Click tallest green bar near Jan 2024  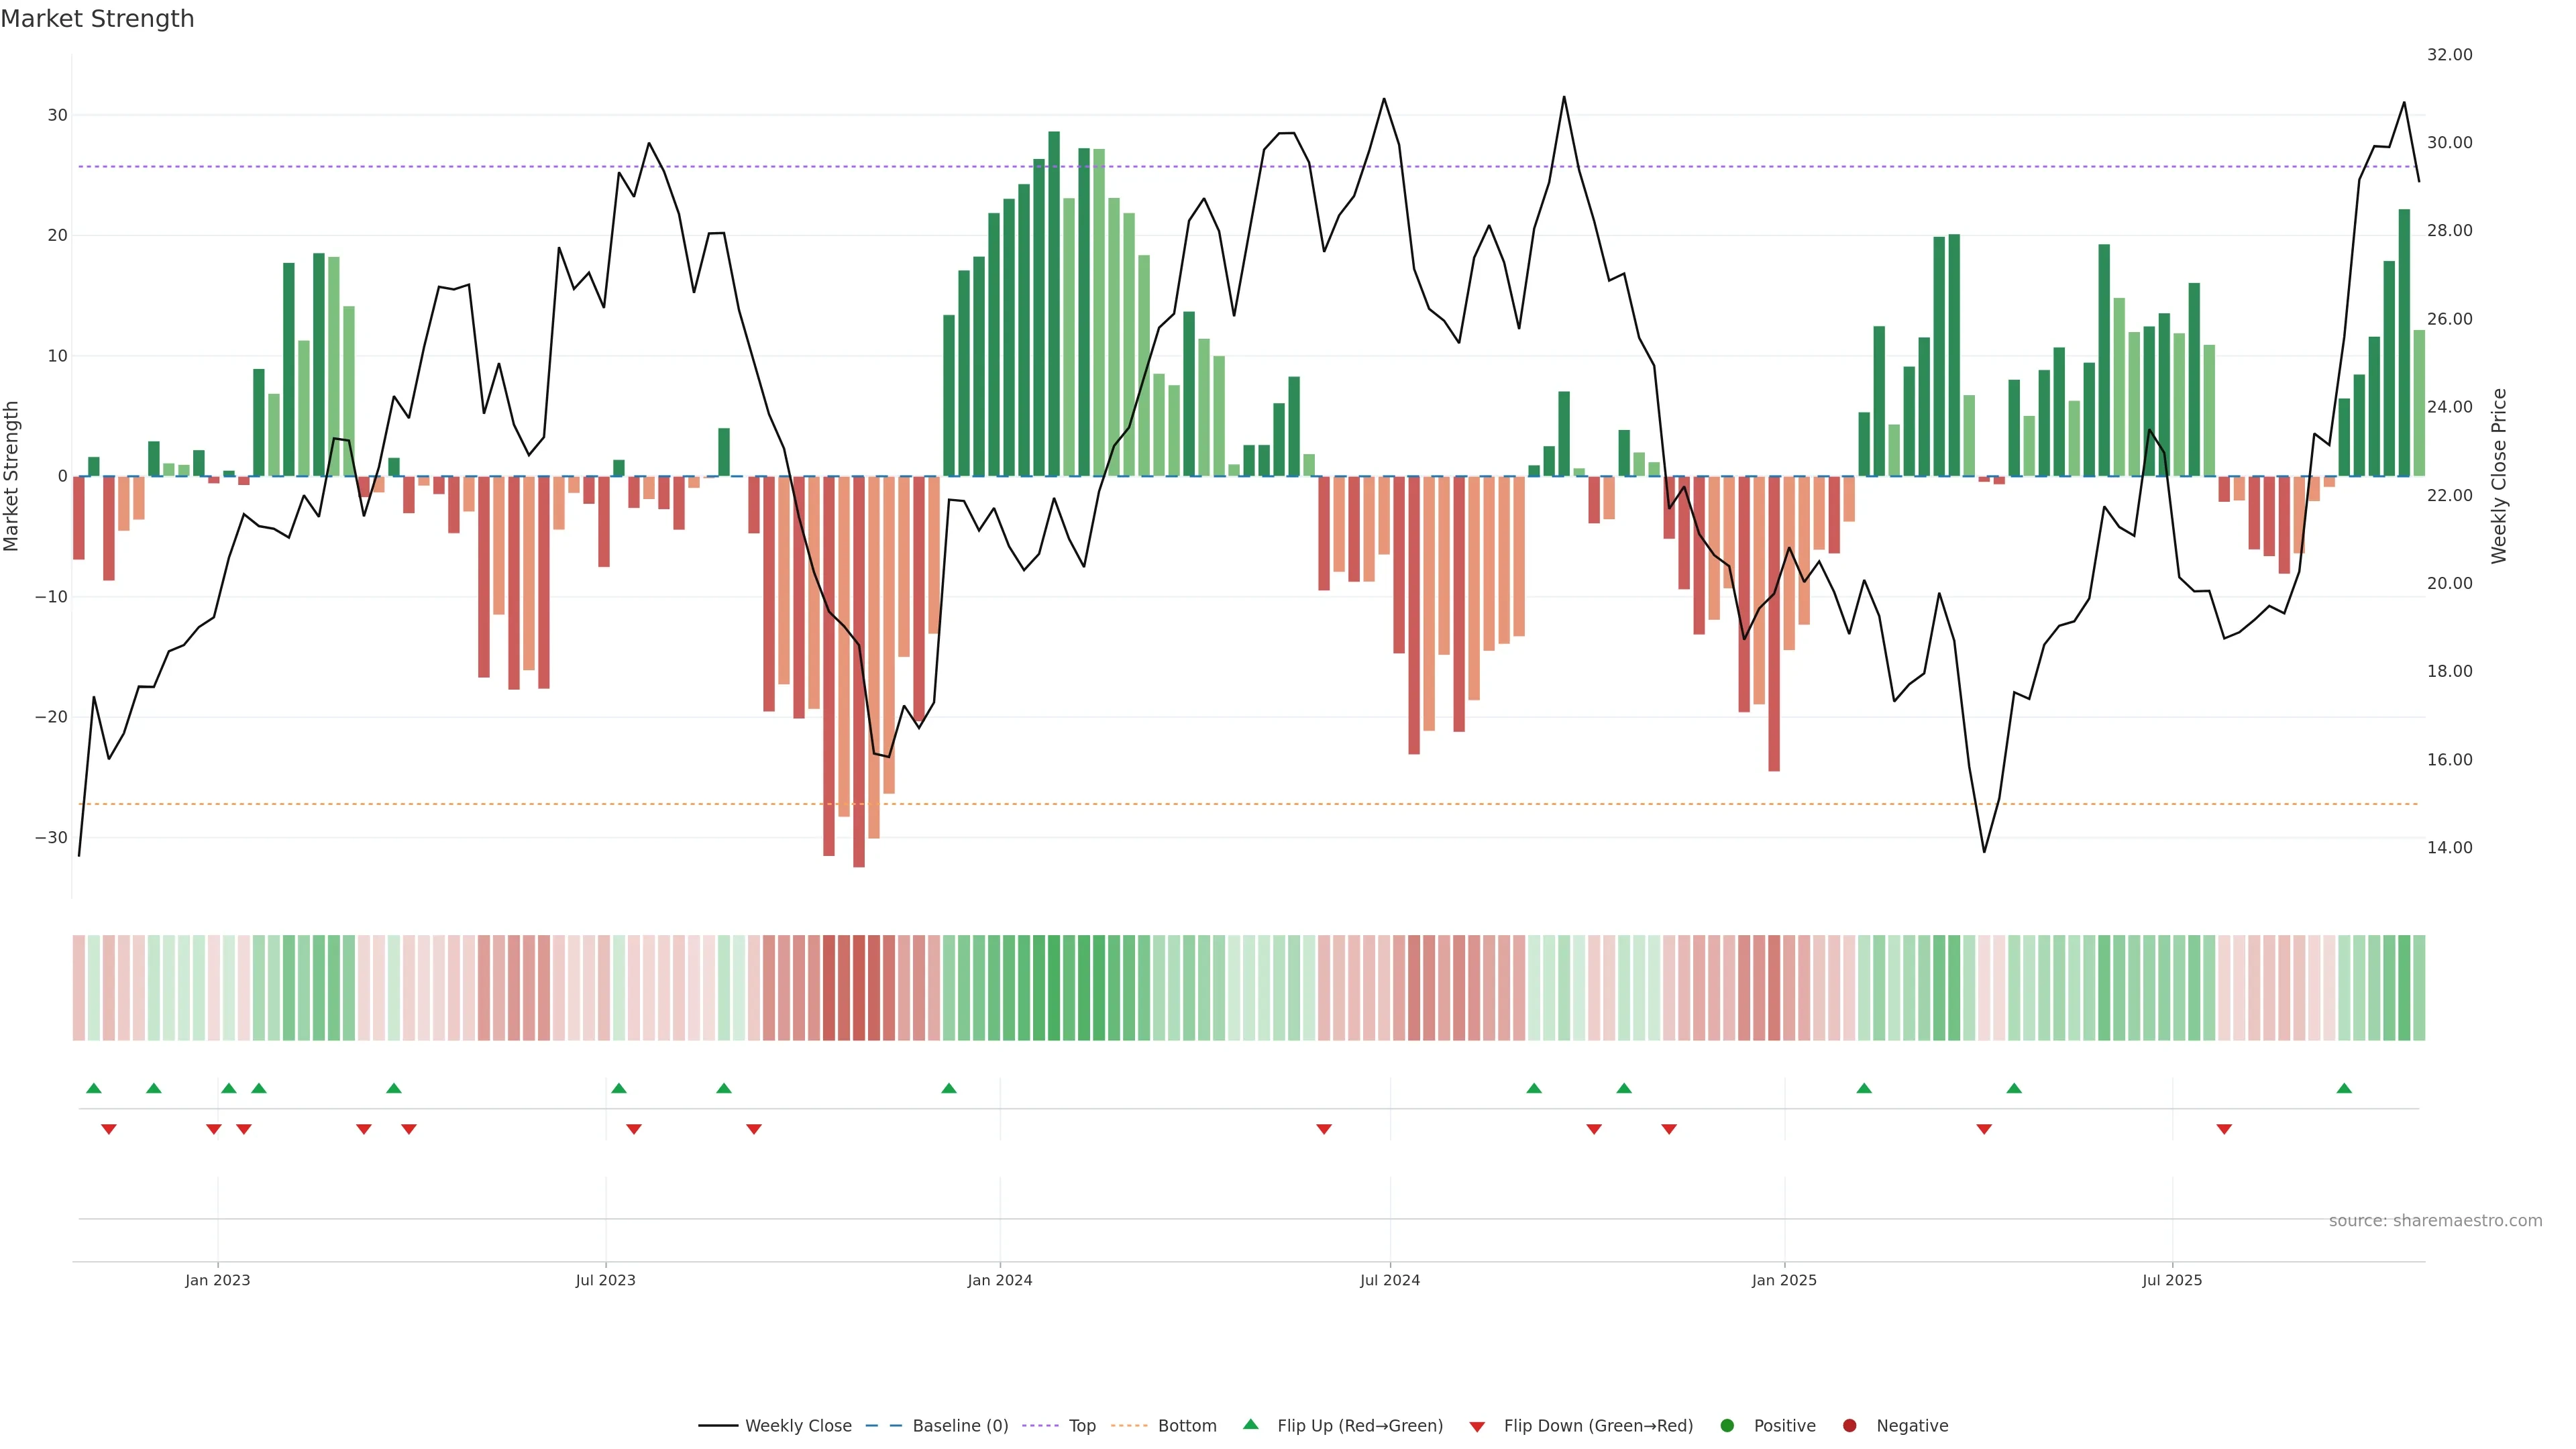(1054, 300)
